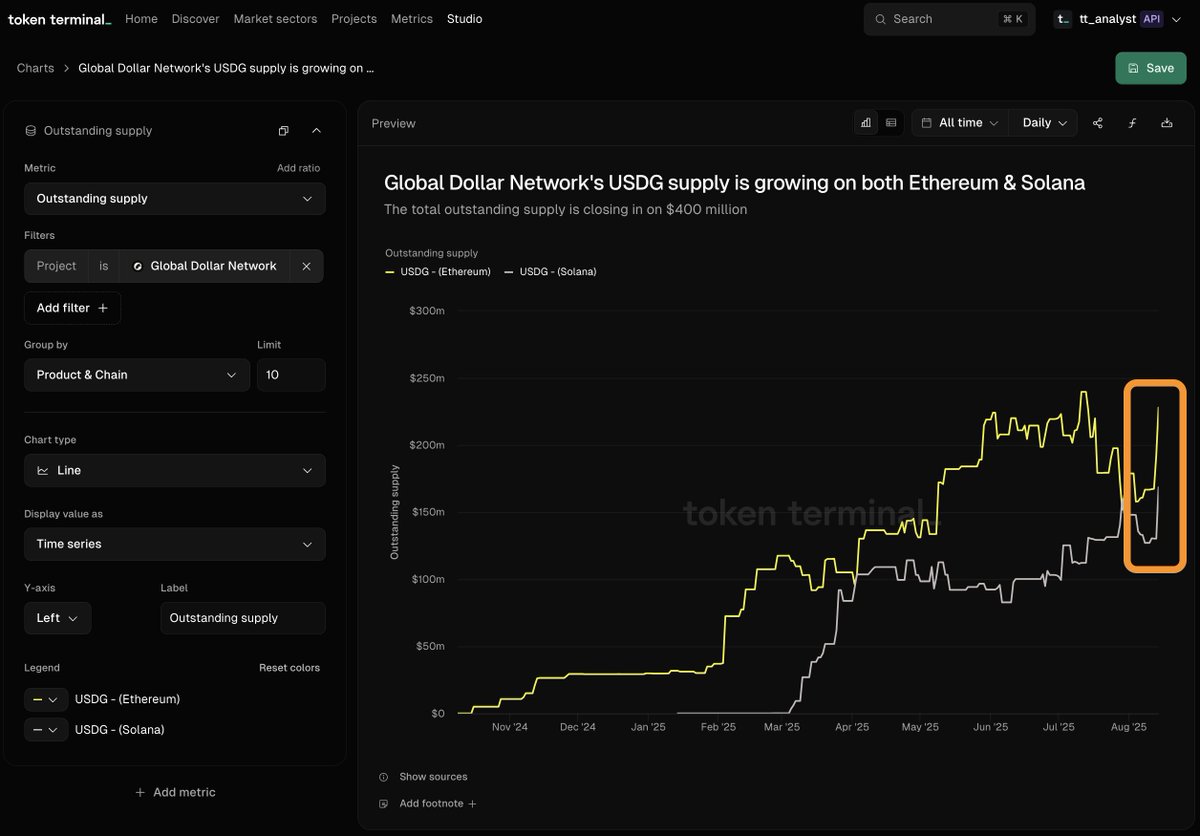Switch to chart view
1200x836 pixels.
(x=866, y=123)
